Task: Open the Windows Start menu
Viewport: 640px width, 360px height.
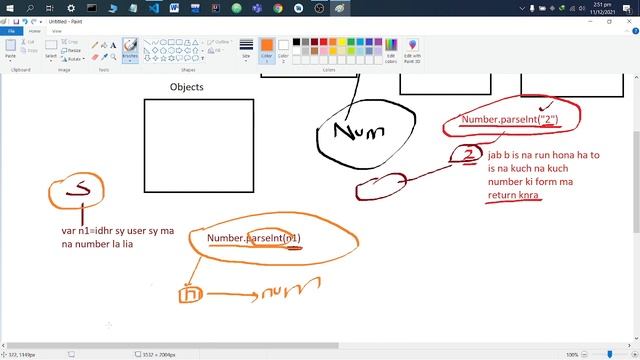Action: 10,8
